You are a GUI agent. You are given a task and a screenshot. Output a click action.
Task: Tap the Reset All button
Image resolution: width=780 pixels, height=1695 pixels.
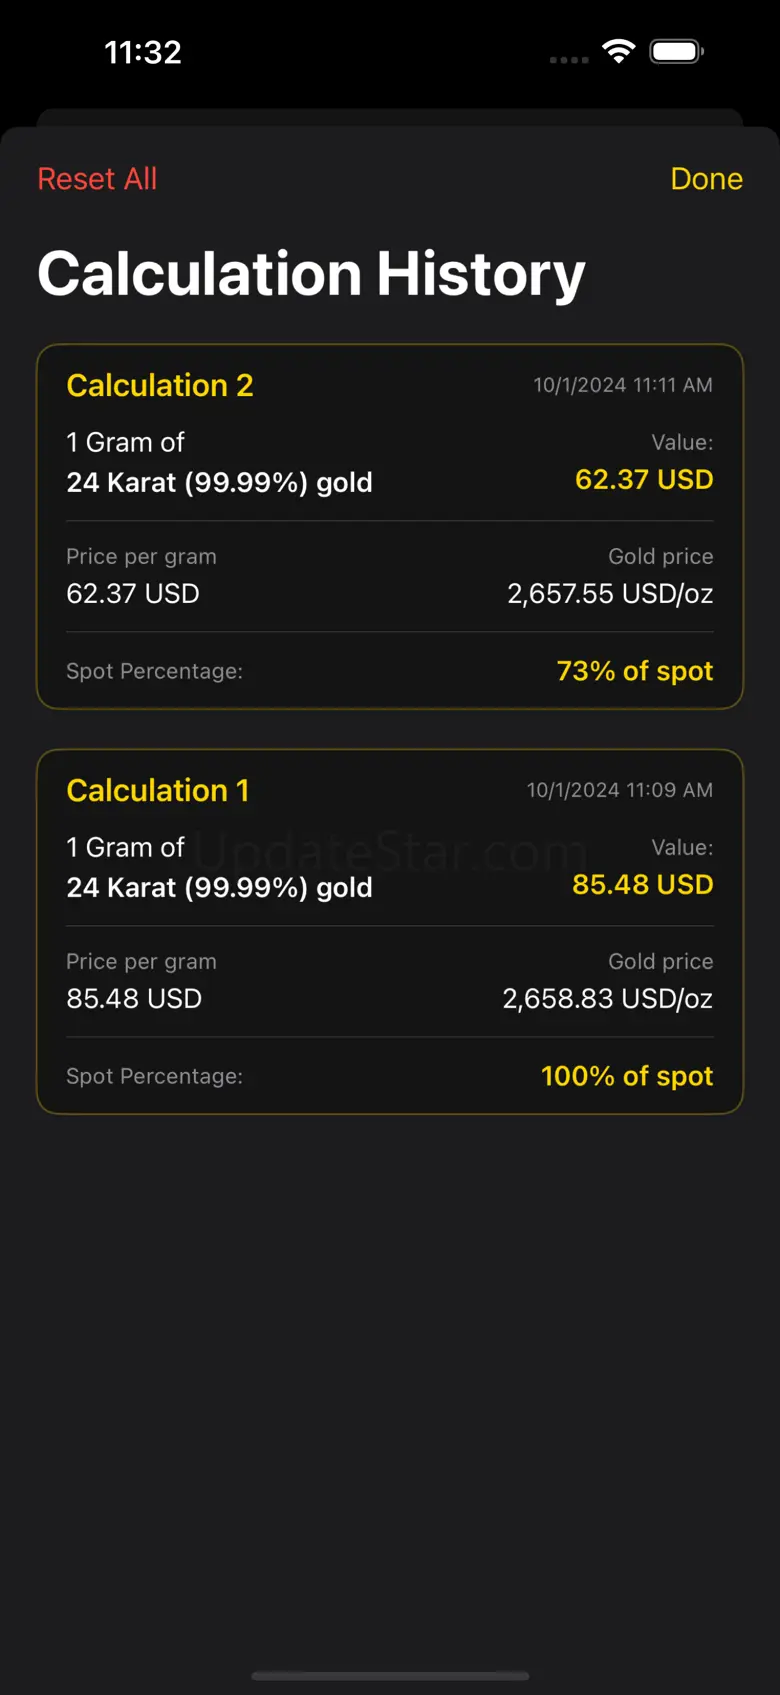(x=97, y=179)
